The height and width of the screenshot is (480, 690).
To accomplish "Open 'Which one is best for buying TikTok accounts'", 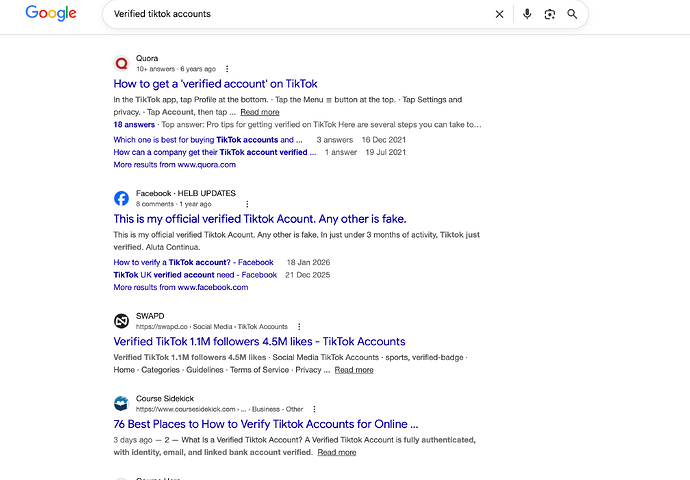I will tap(208, 140).
